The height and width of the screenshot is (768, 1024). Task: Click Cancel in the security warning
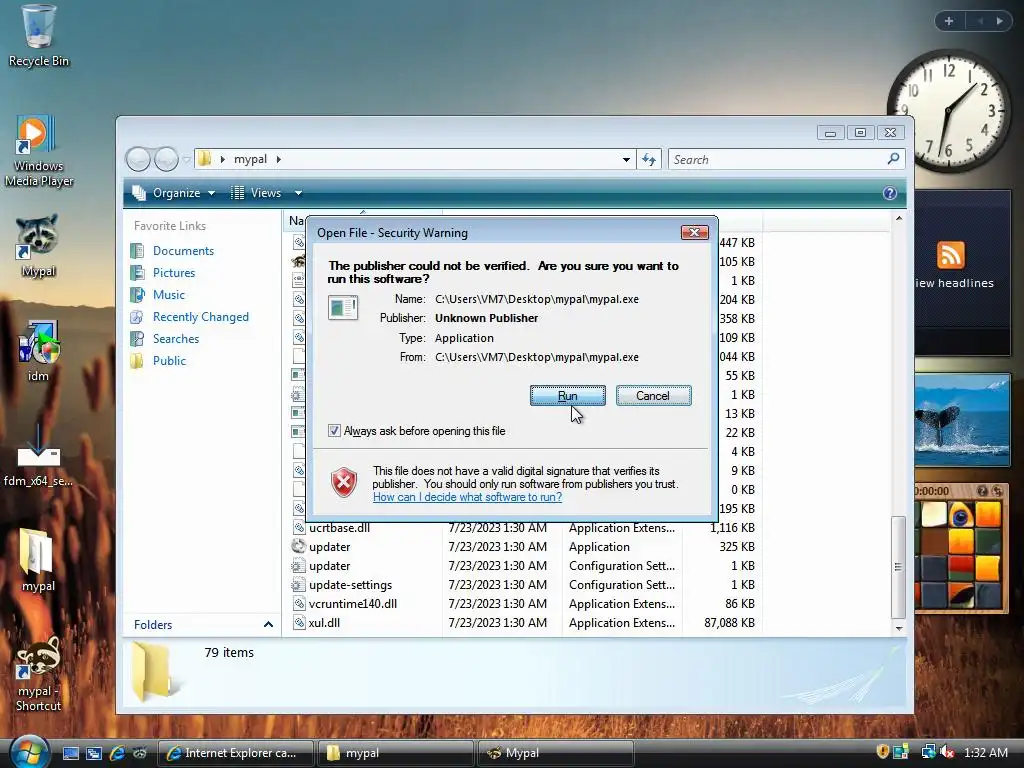click(653, 396)
